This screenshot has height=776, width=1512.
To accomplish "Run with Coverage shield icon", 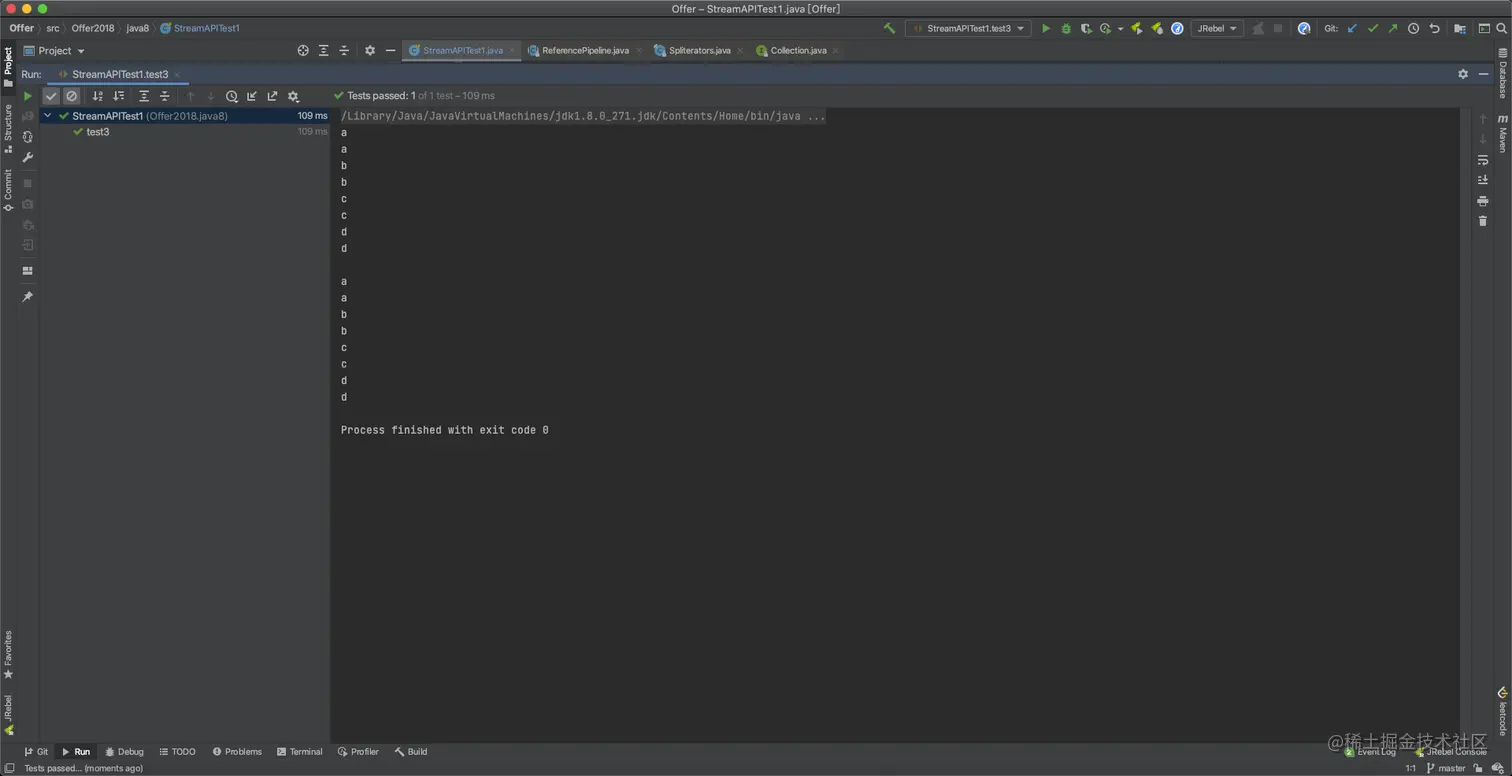I will [1086, 28].
